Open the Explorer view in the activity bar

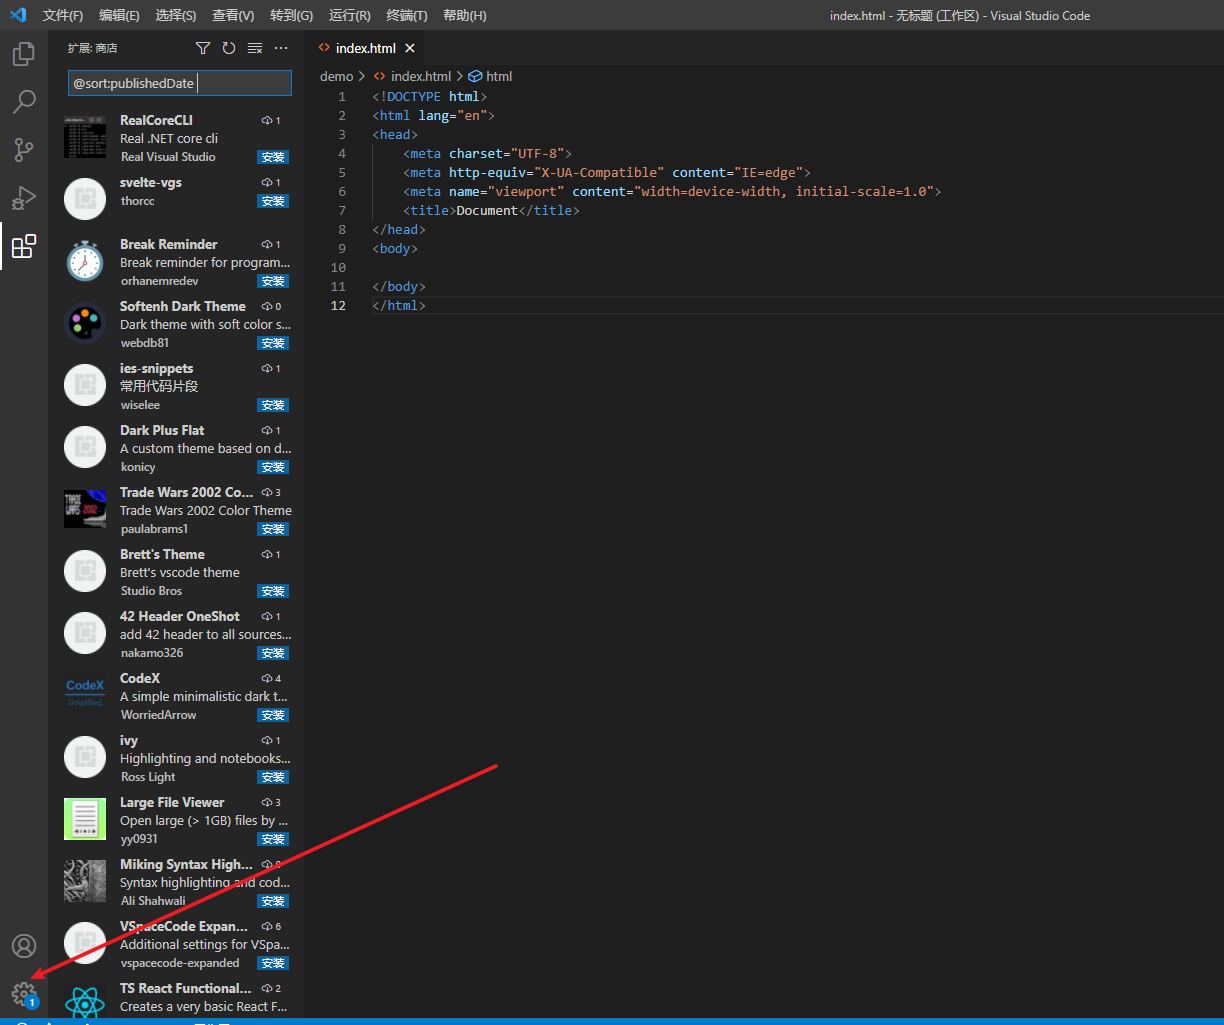24,53
